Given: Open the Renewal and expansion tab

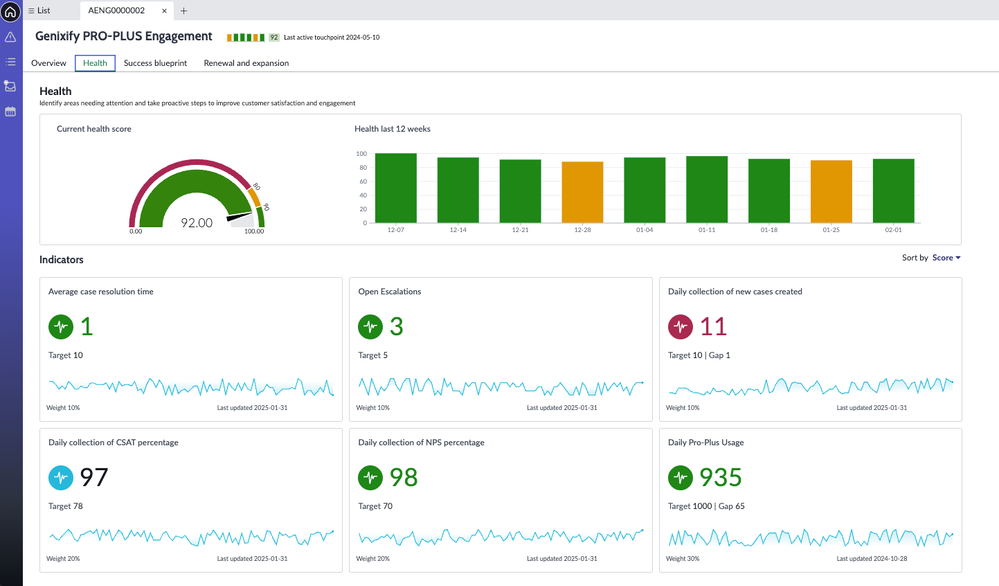Looking at the screenshot, I should [x=246, y=62].
